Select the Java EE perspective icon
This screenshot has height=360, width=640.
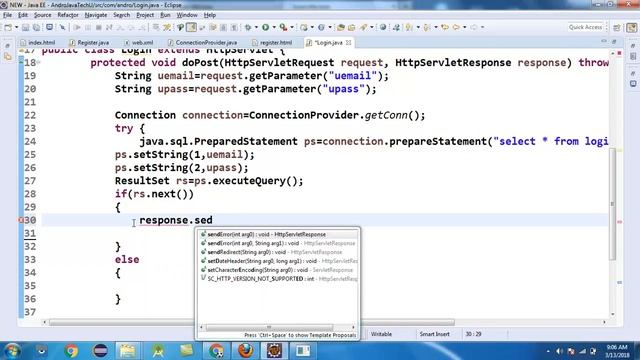[x=632, y=27]
